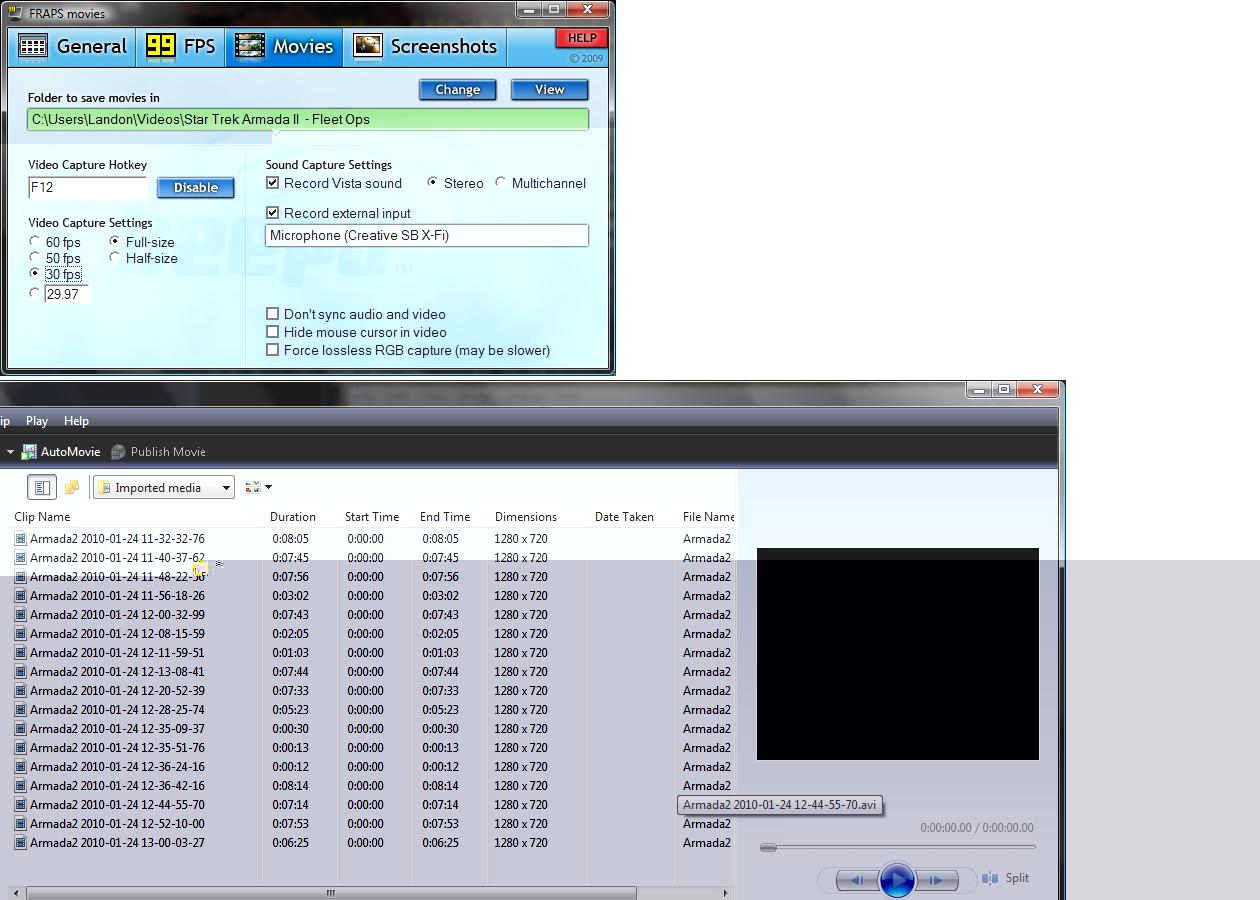The height and width of the screenshot is (900, 1260).
Task: Select clip Armada2 2010-01-24 13-00-03-27
Action: pos(117,843)
